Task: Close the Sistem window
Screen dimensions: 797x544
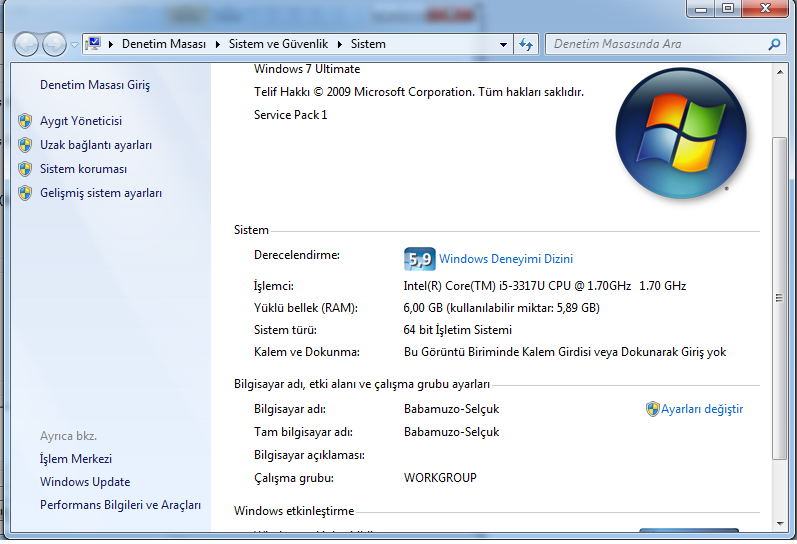Action: coord(765,9)
